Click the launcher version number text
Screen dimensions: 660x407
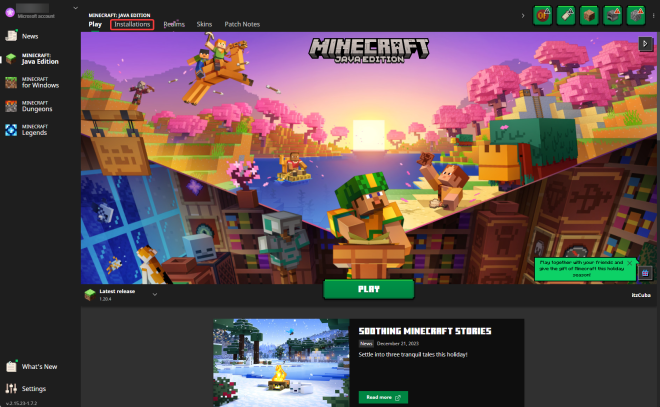pos(21,403)
